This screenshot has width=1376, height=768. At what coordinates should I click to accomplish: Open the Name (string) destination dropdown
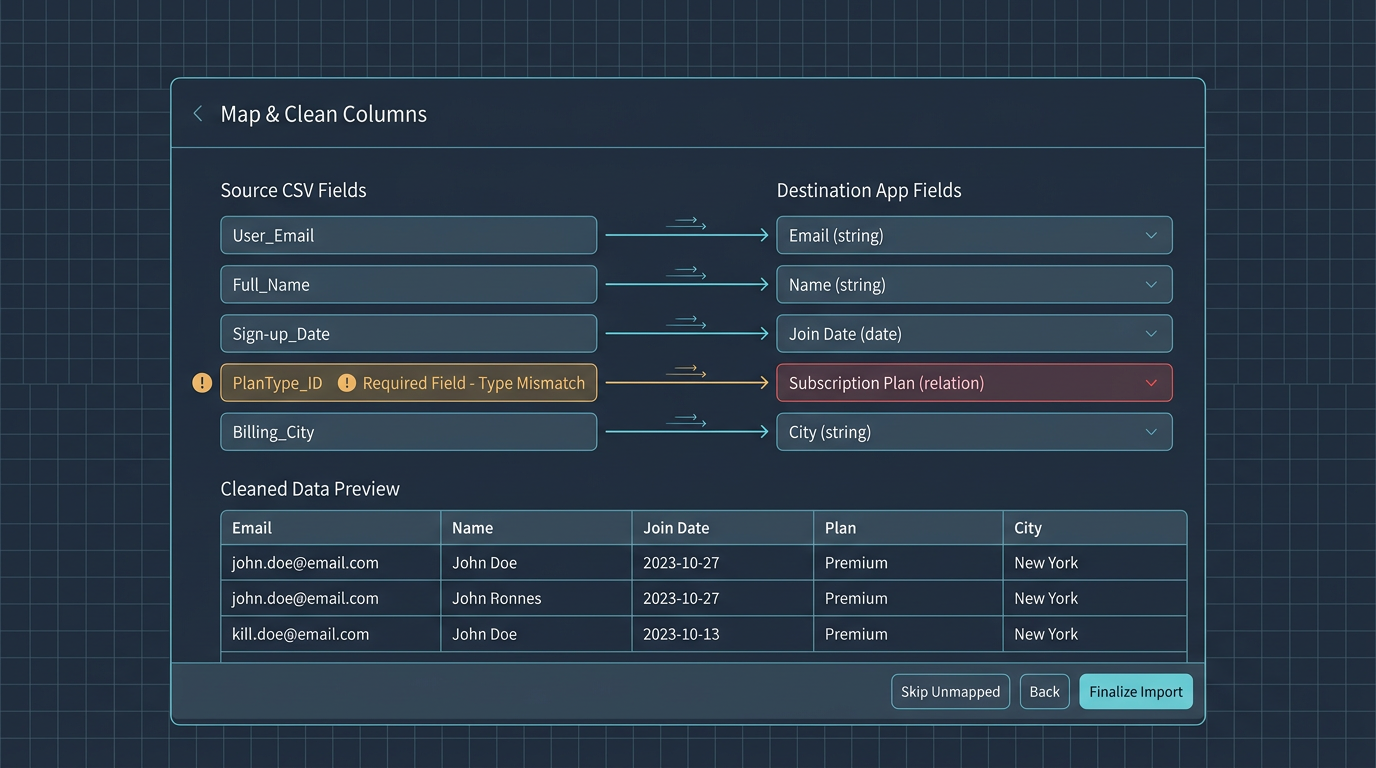[x=1151, y=284]
